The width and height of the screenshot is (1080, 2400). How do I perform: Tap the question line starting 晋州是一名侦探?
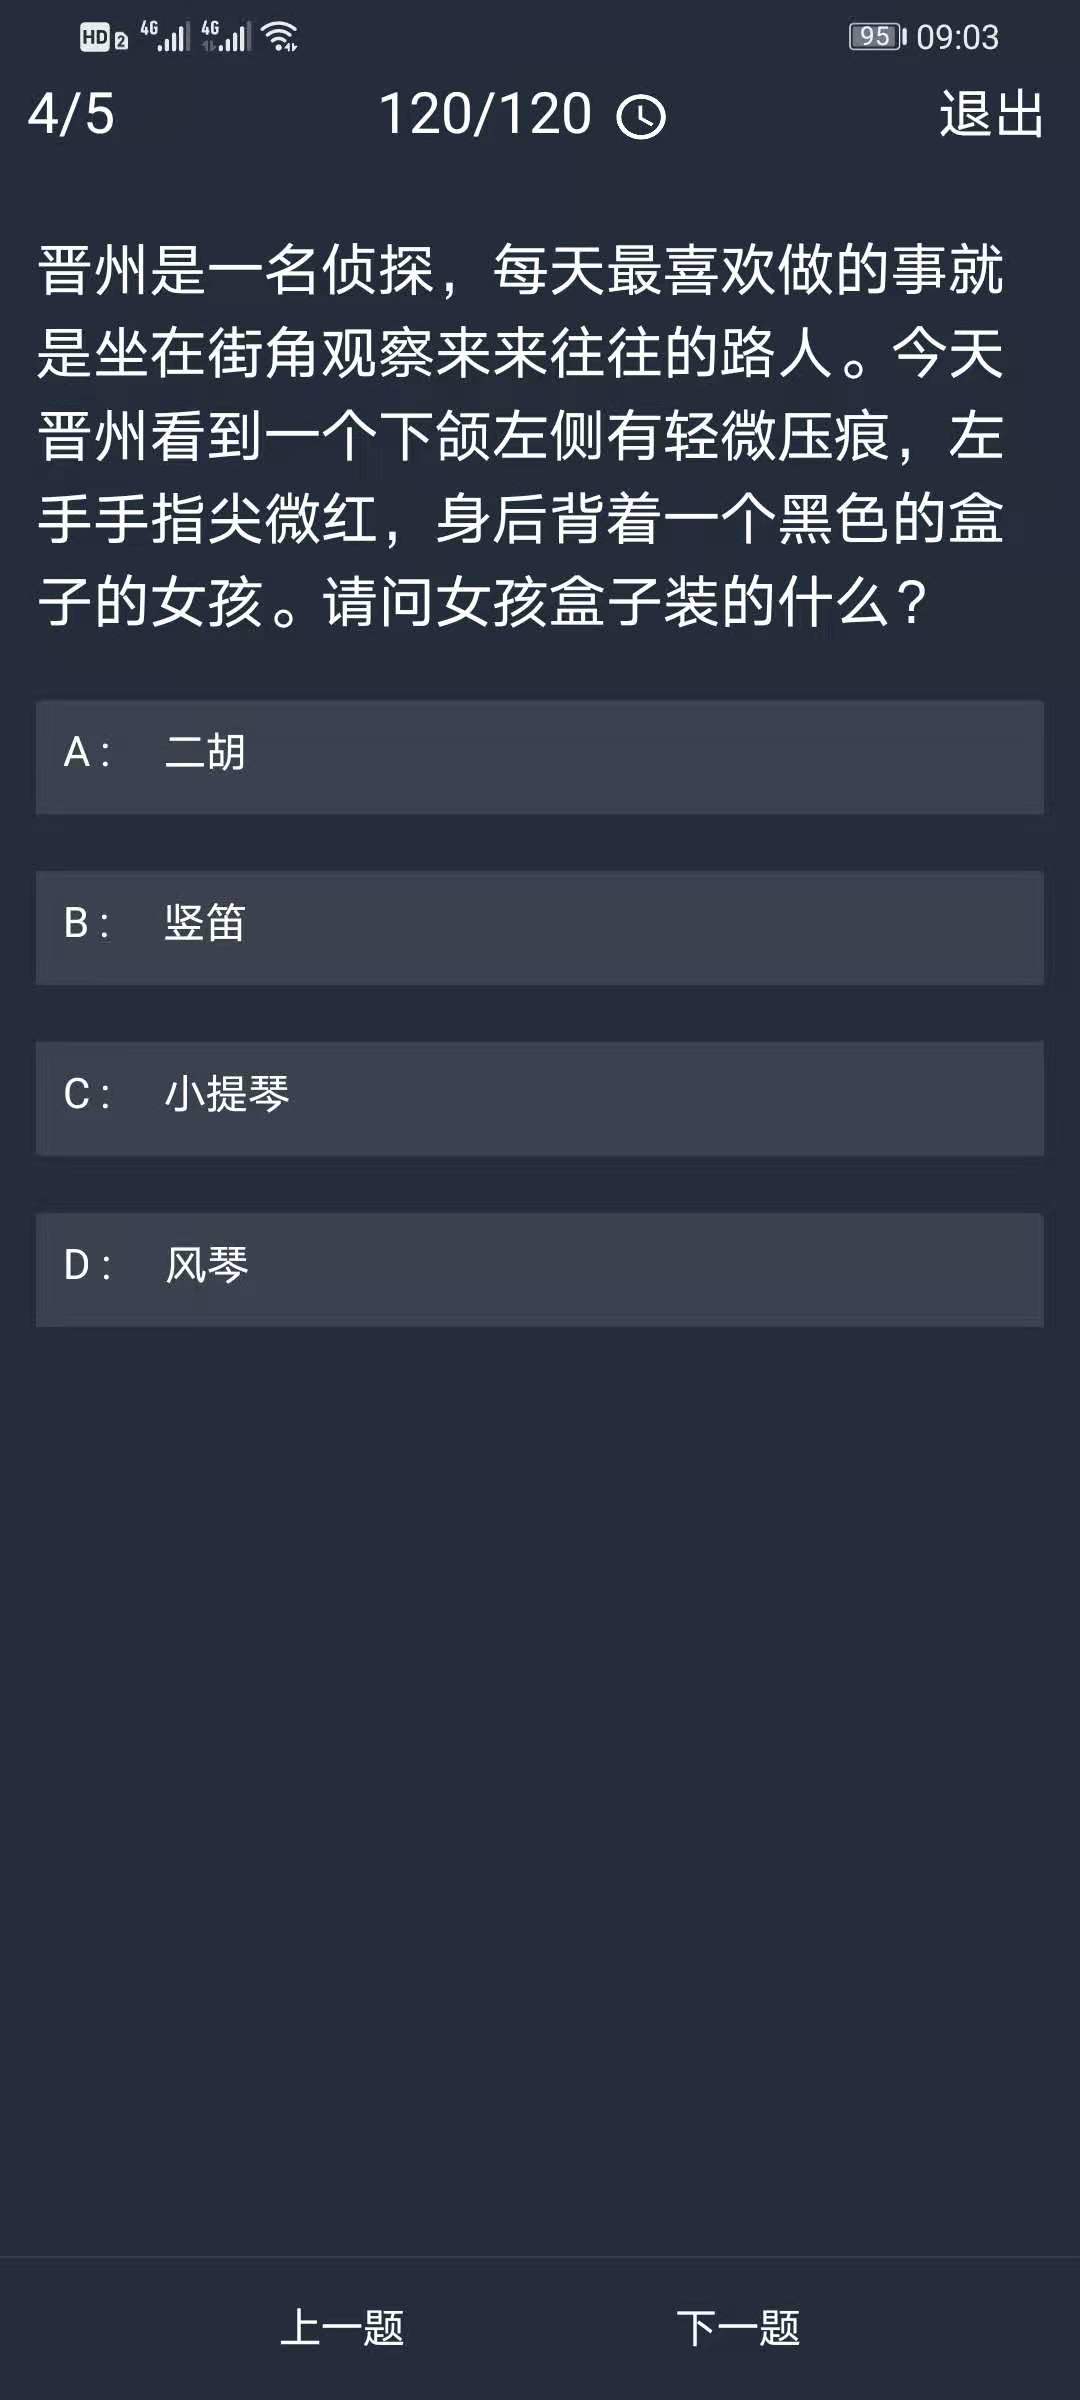(520, 270)
